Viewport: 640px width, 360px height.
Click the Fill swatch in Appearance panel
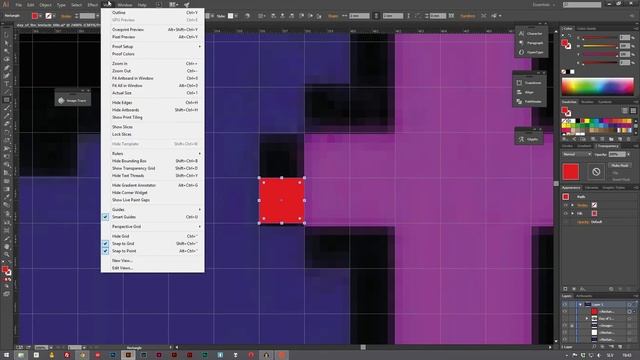tap(594, 213)
